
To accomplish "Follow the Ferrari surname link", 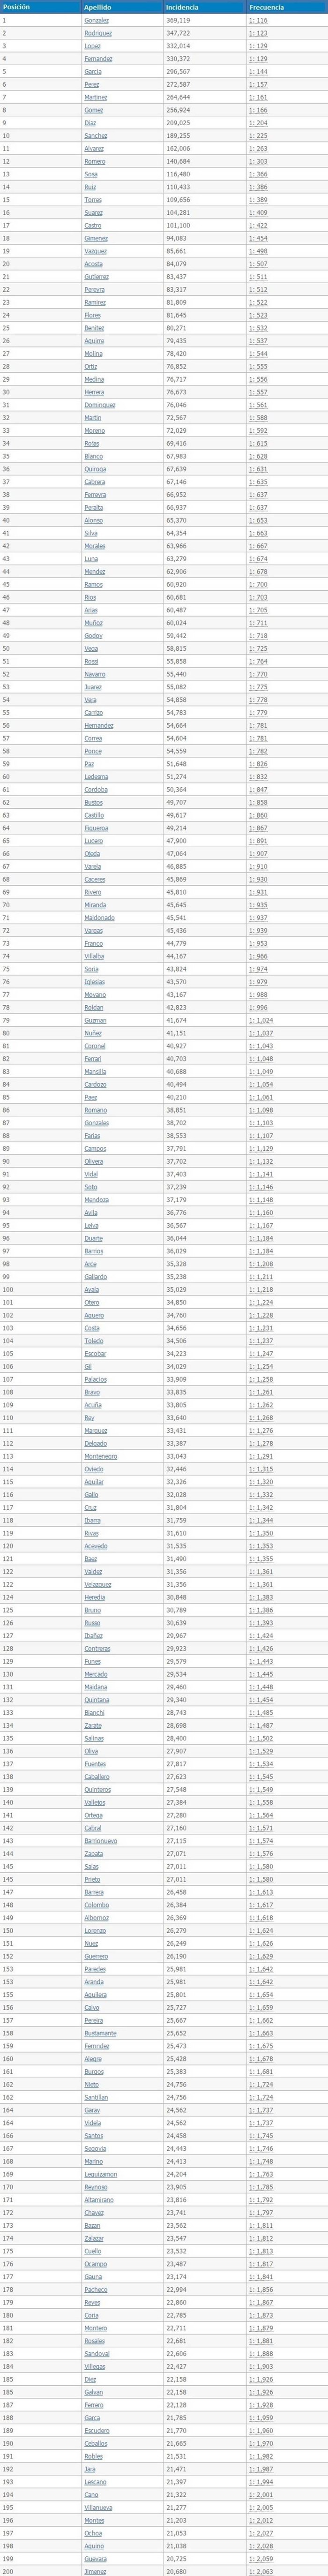I will 93,1058.
